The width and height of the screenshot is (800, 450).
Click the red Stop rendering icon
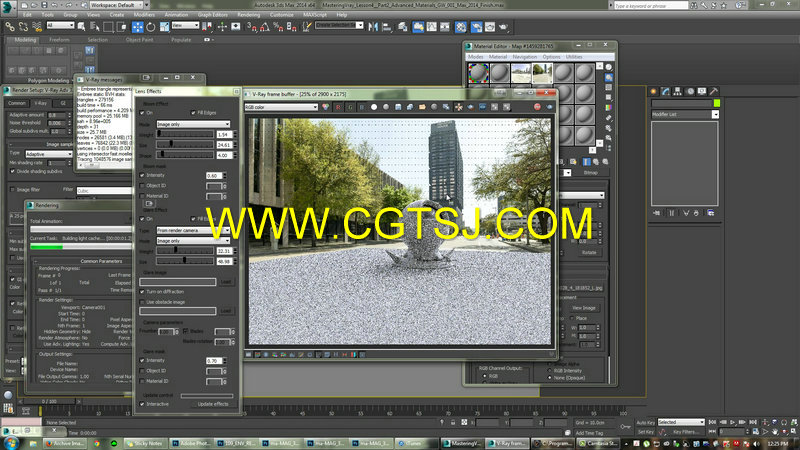pos(537,107)
